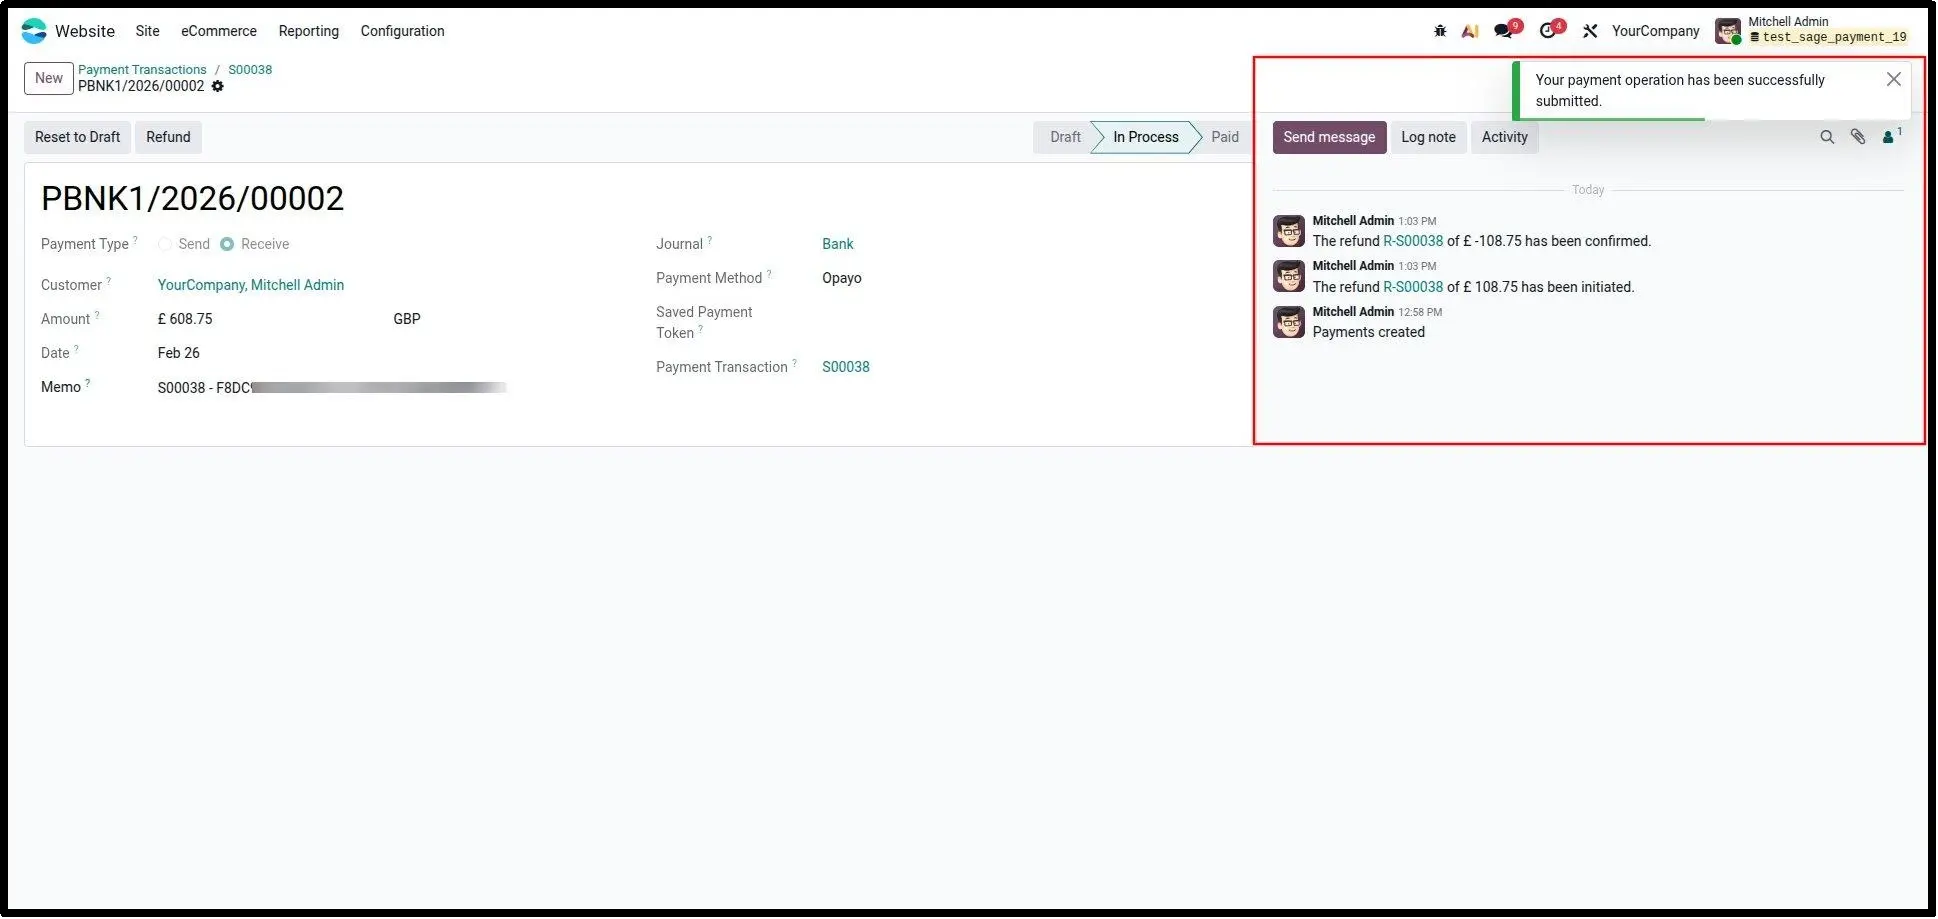The image size is (1938, 919).
Task: Switch company via YourCompany selector
Action: pyautogui.click(x=1657, y=31)
